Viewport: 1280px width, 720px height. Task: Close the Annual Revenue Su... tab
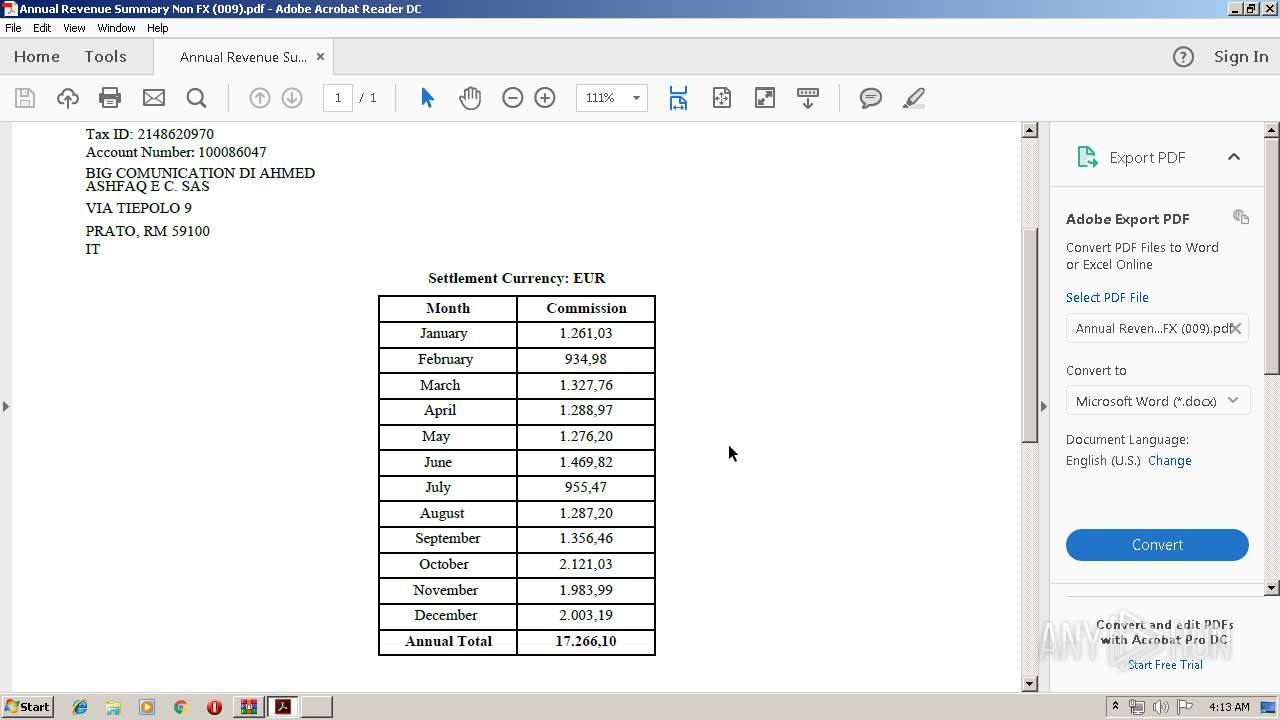pyautogui.click(x=320, y=57)
